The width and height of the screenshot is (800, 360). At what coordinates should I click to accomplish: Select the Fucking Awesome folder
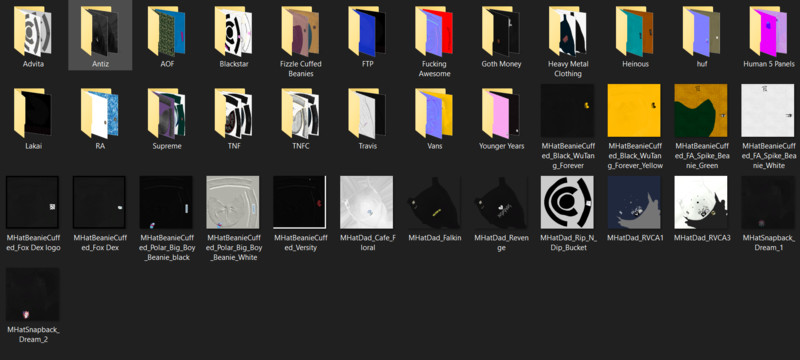coord(434,31)
